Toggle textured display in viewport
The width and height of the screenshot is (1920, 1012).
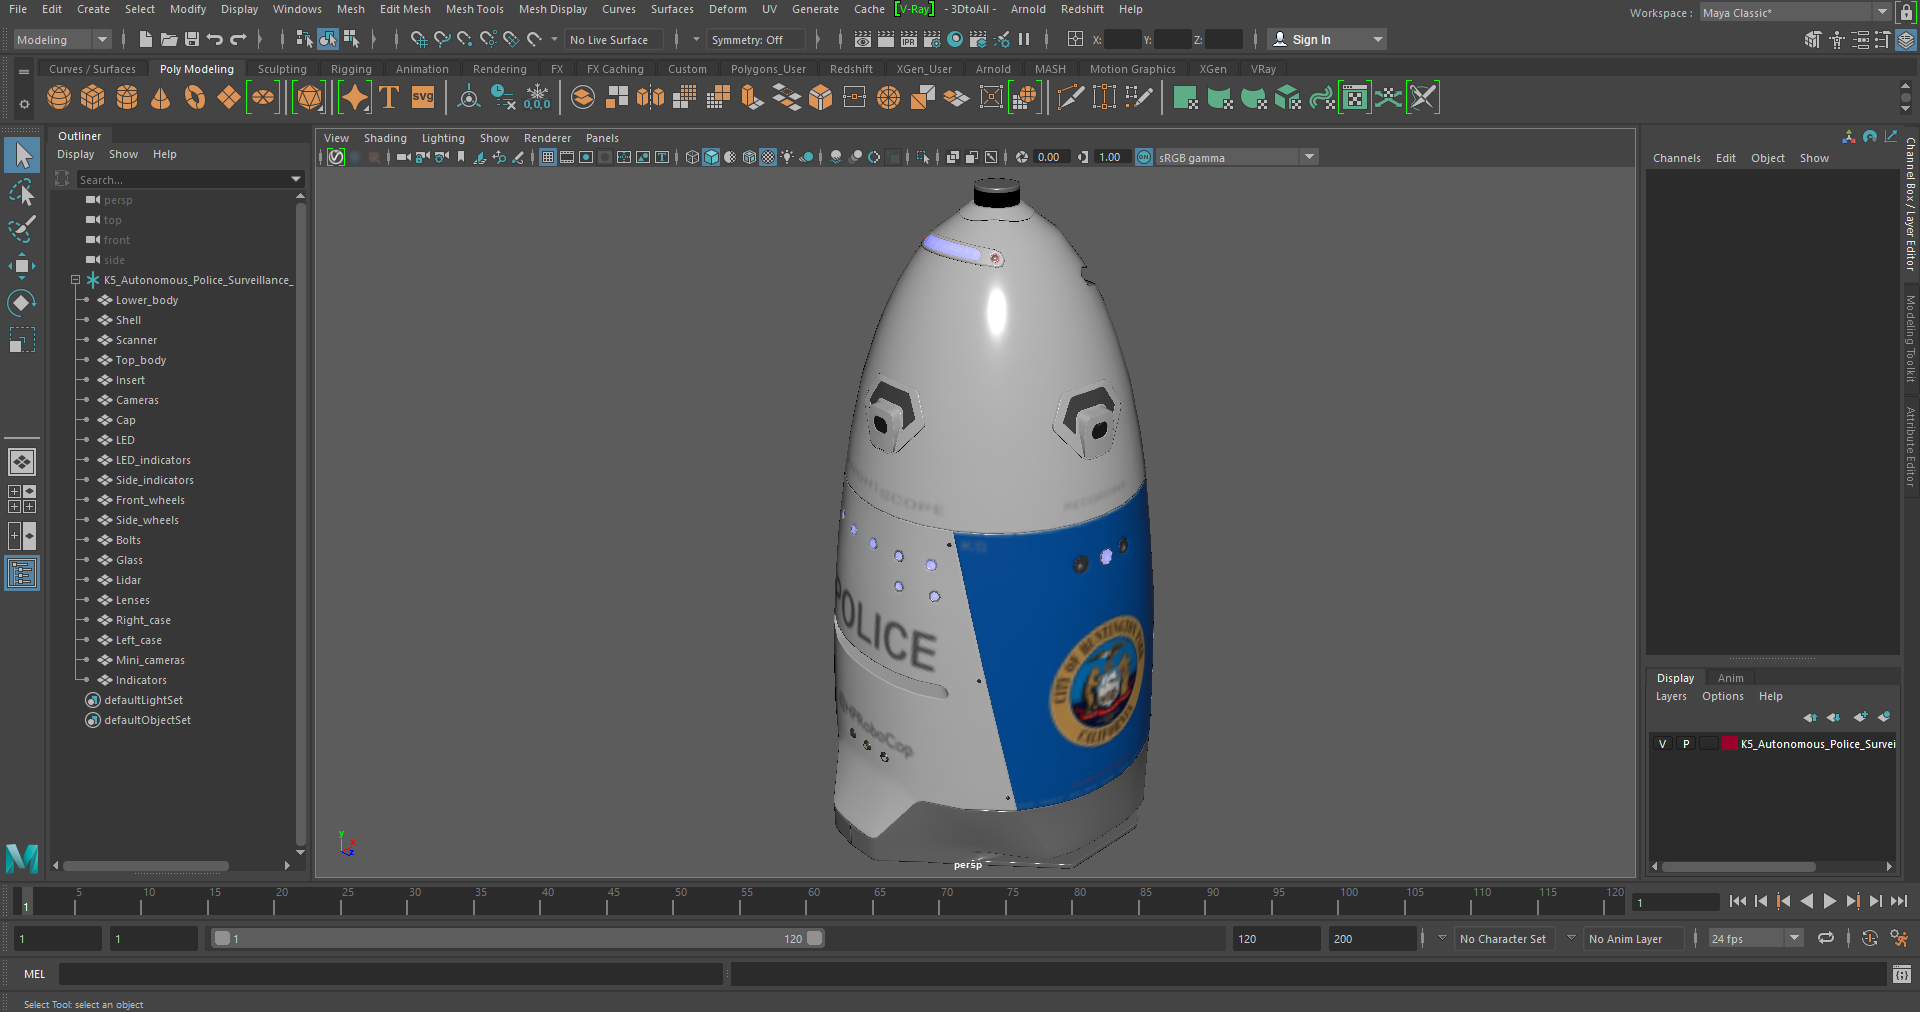tap(768, 157)
